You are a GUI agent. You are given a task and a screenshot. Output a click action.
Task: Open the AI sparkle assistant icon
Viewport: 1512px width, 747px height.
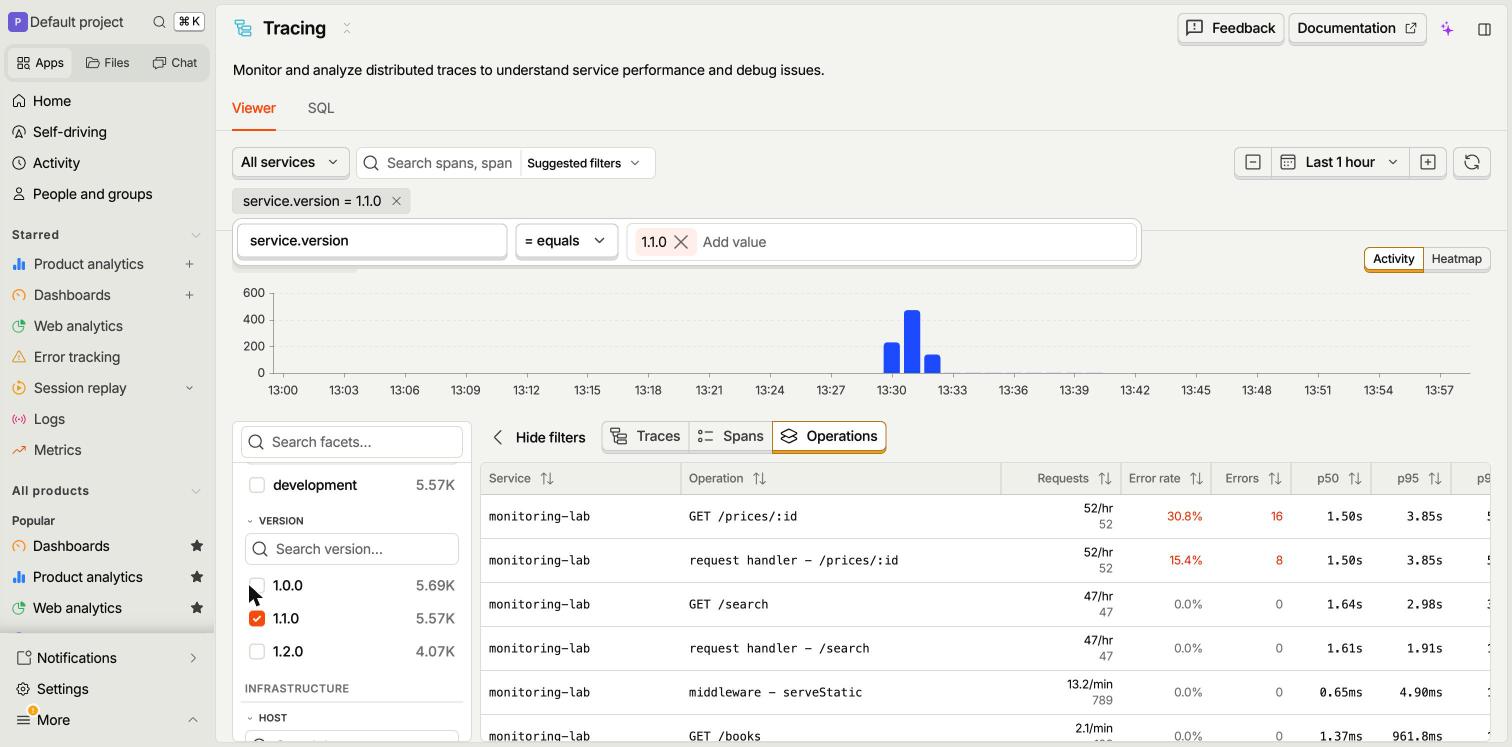coord(1447,29)
